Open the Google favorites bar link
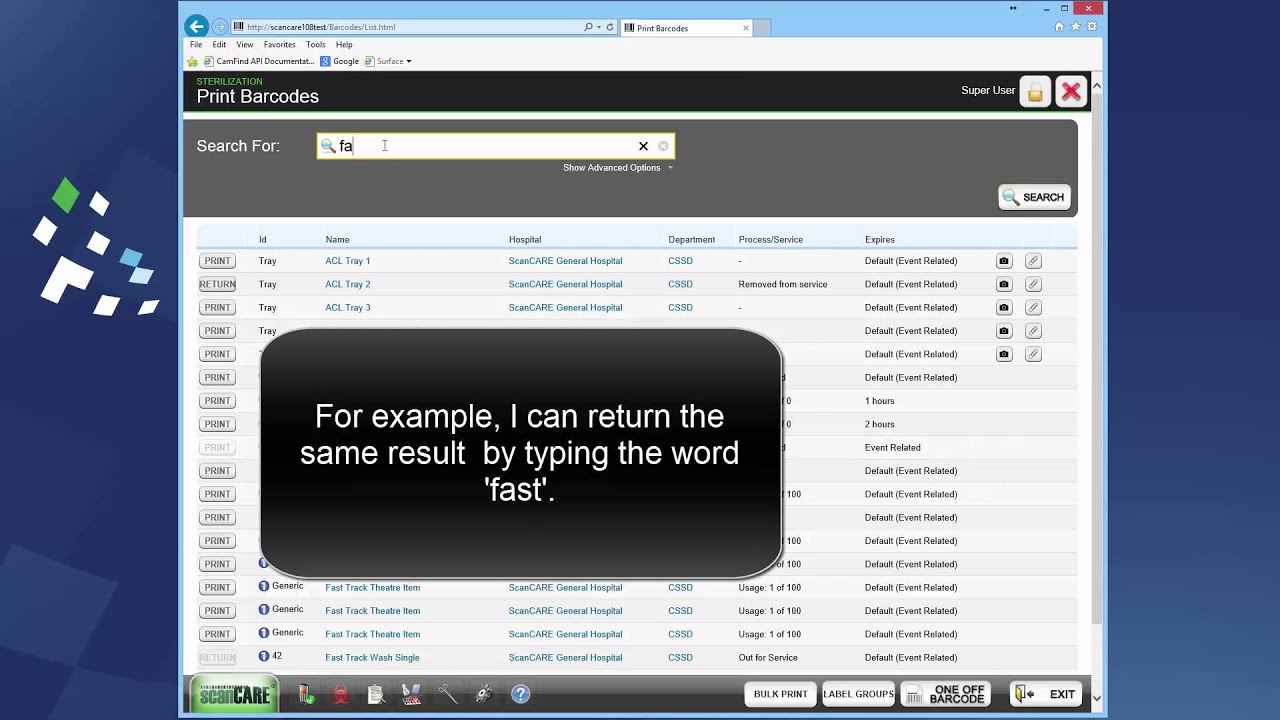 tap(339, 61)
